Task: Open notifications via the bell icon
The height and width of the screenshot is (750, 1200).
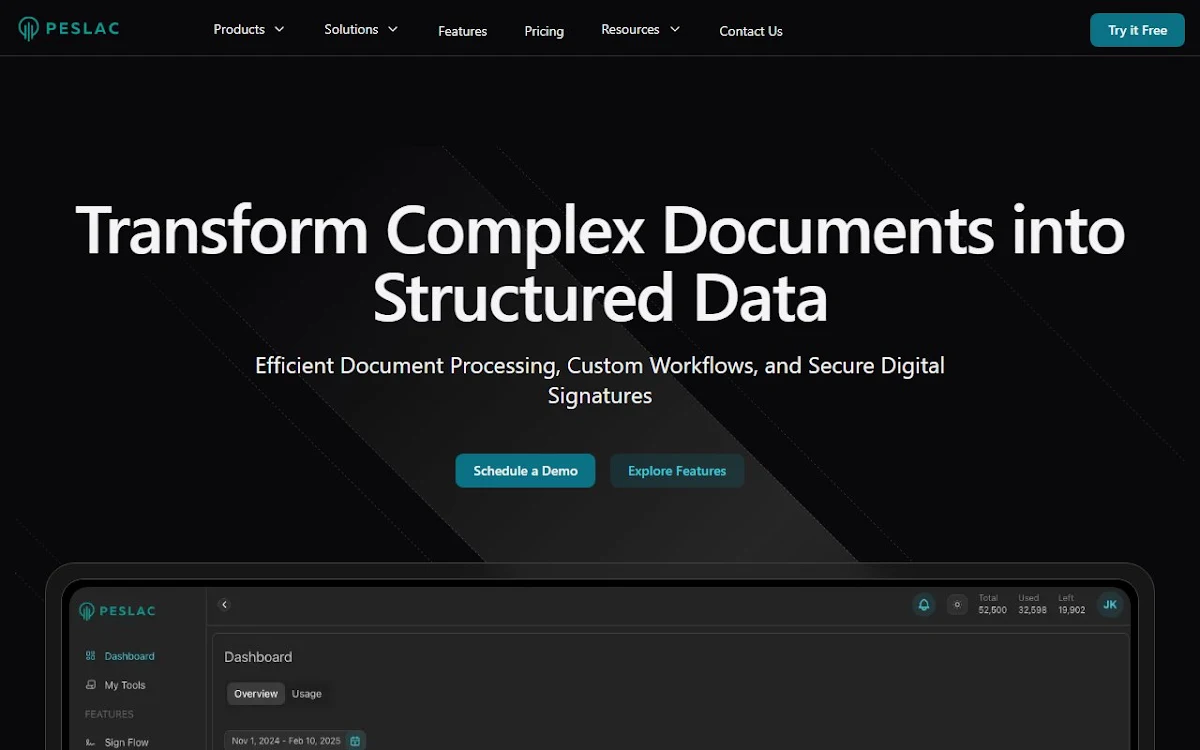Action: pos(924,604)
